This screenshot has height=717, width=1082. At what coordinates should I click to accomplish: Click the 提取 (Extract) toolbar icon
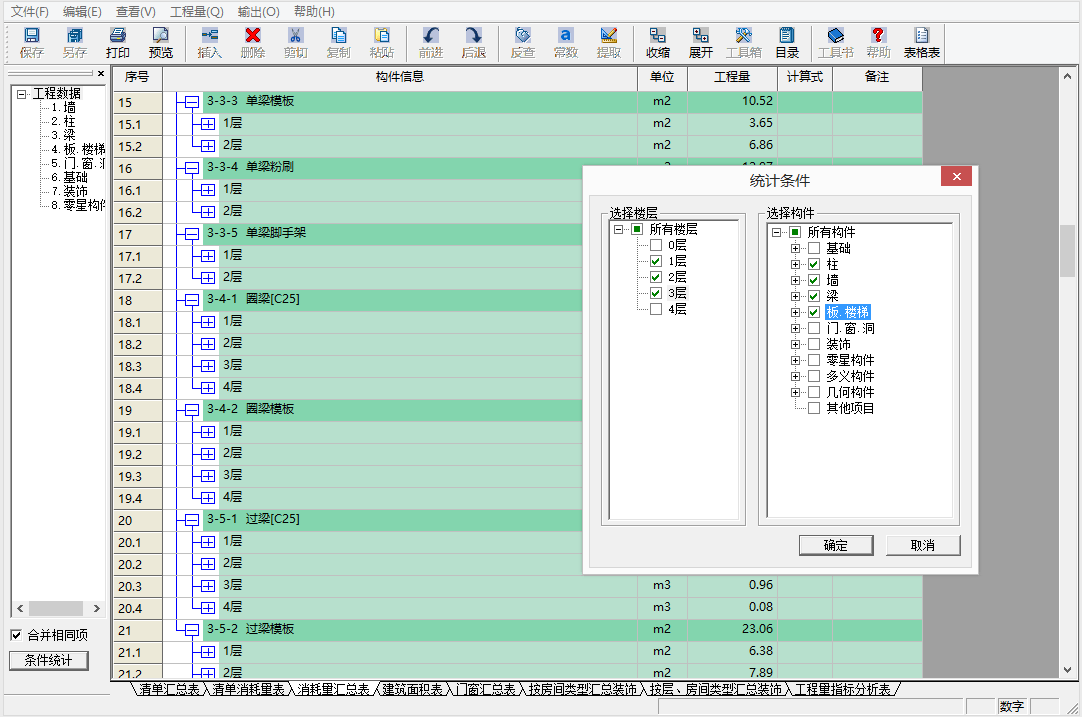point(609,43)
